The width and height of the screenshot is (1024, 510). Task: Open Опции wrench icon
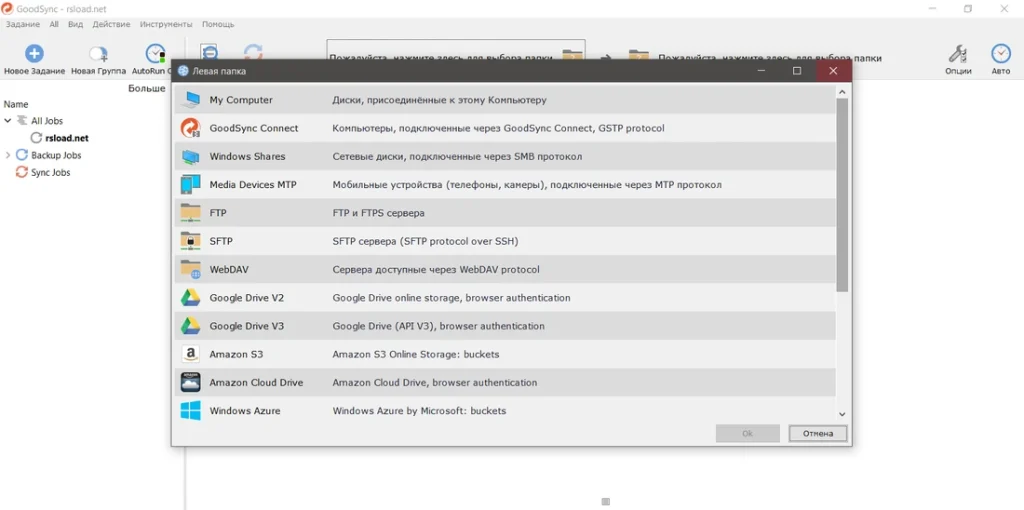(958, 54)
